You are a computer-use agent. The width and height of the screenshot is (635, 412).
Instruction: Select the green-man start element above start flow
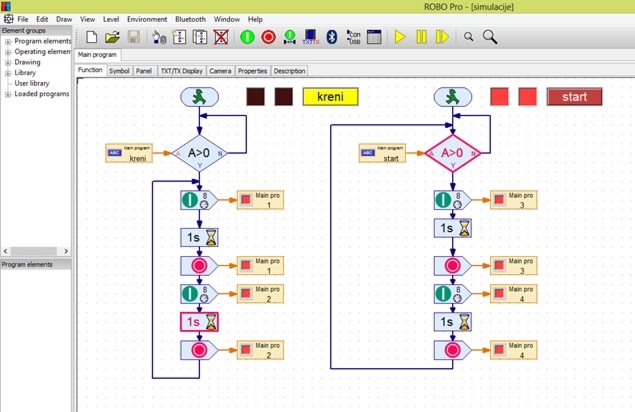[453, 97]
